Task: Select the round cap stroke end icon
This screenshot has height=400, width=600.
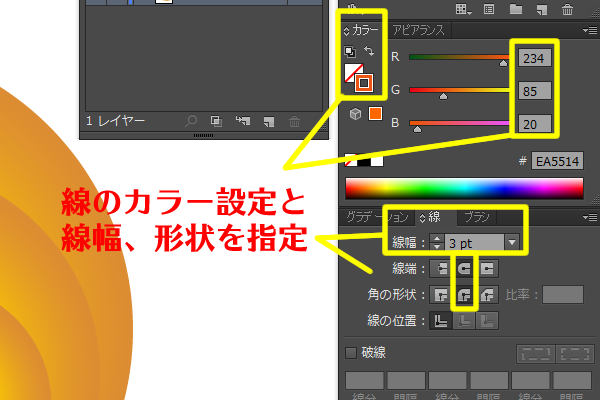Action: click(x=464, y=268)
